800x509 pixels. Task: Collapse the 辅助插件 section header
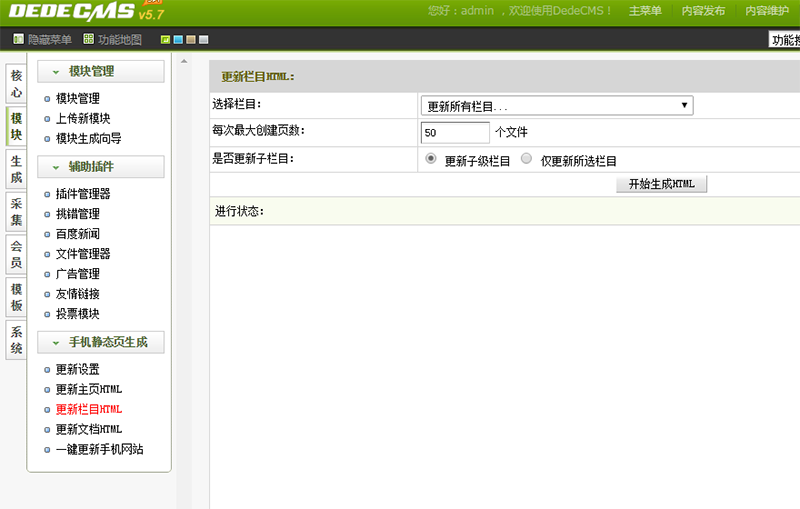(x=101, y=167)
